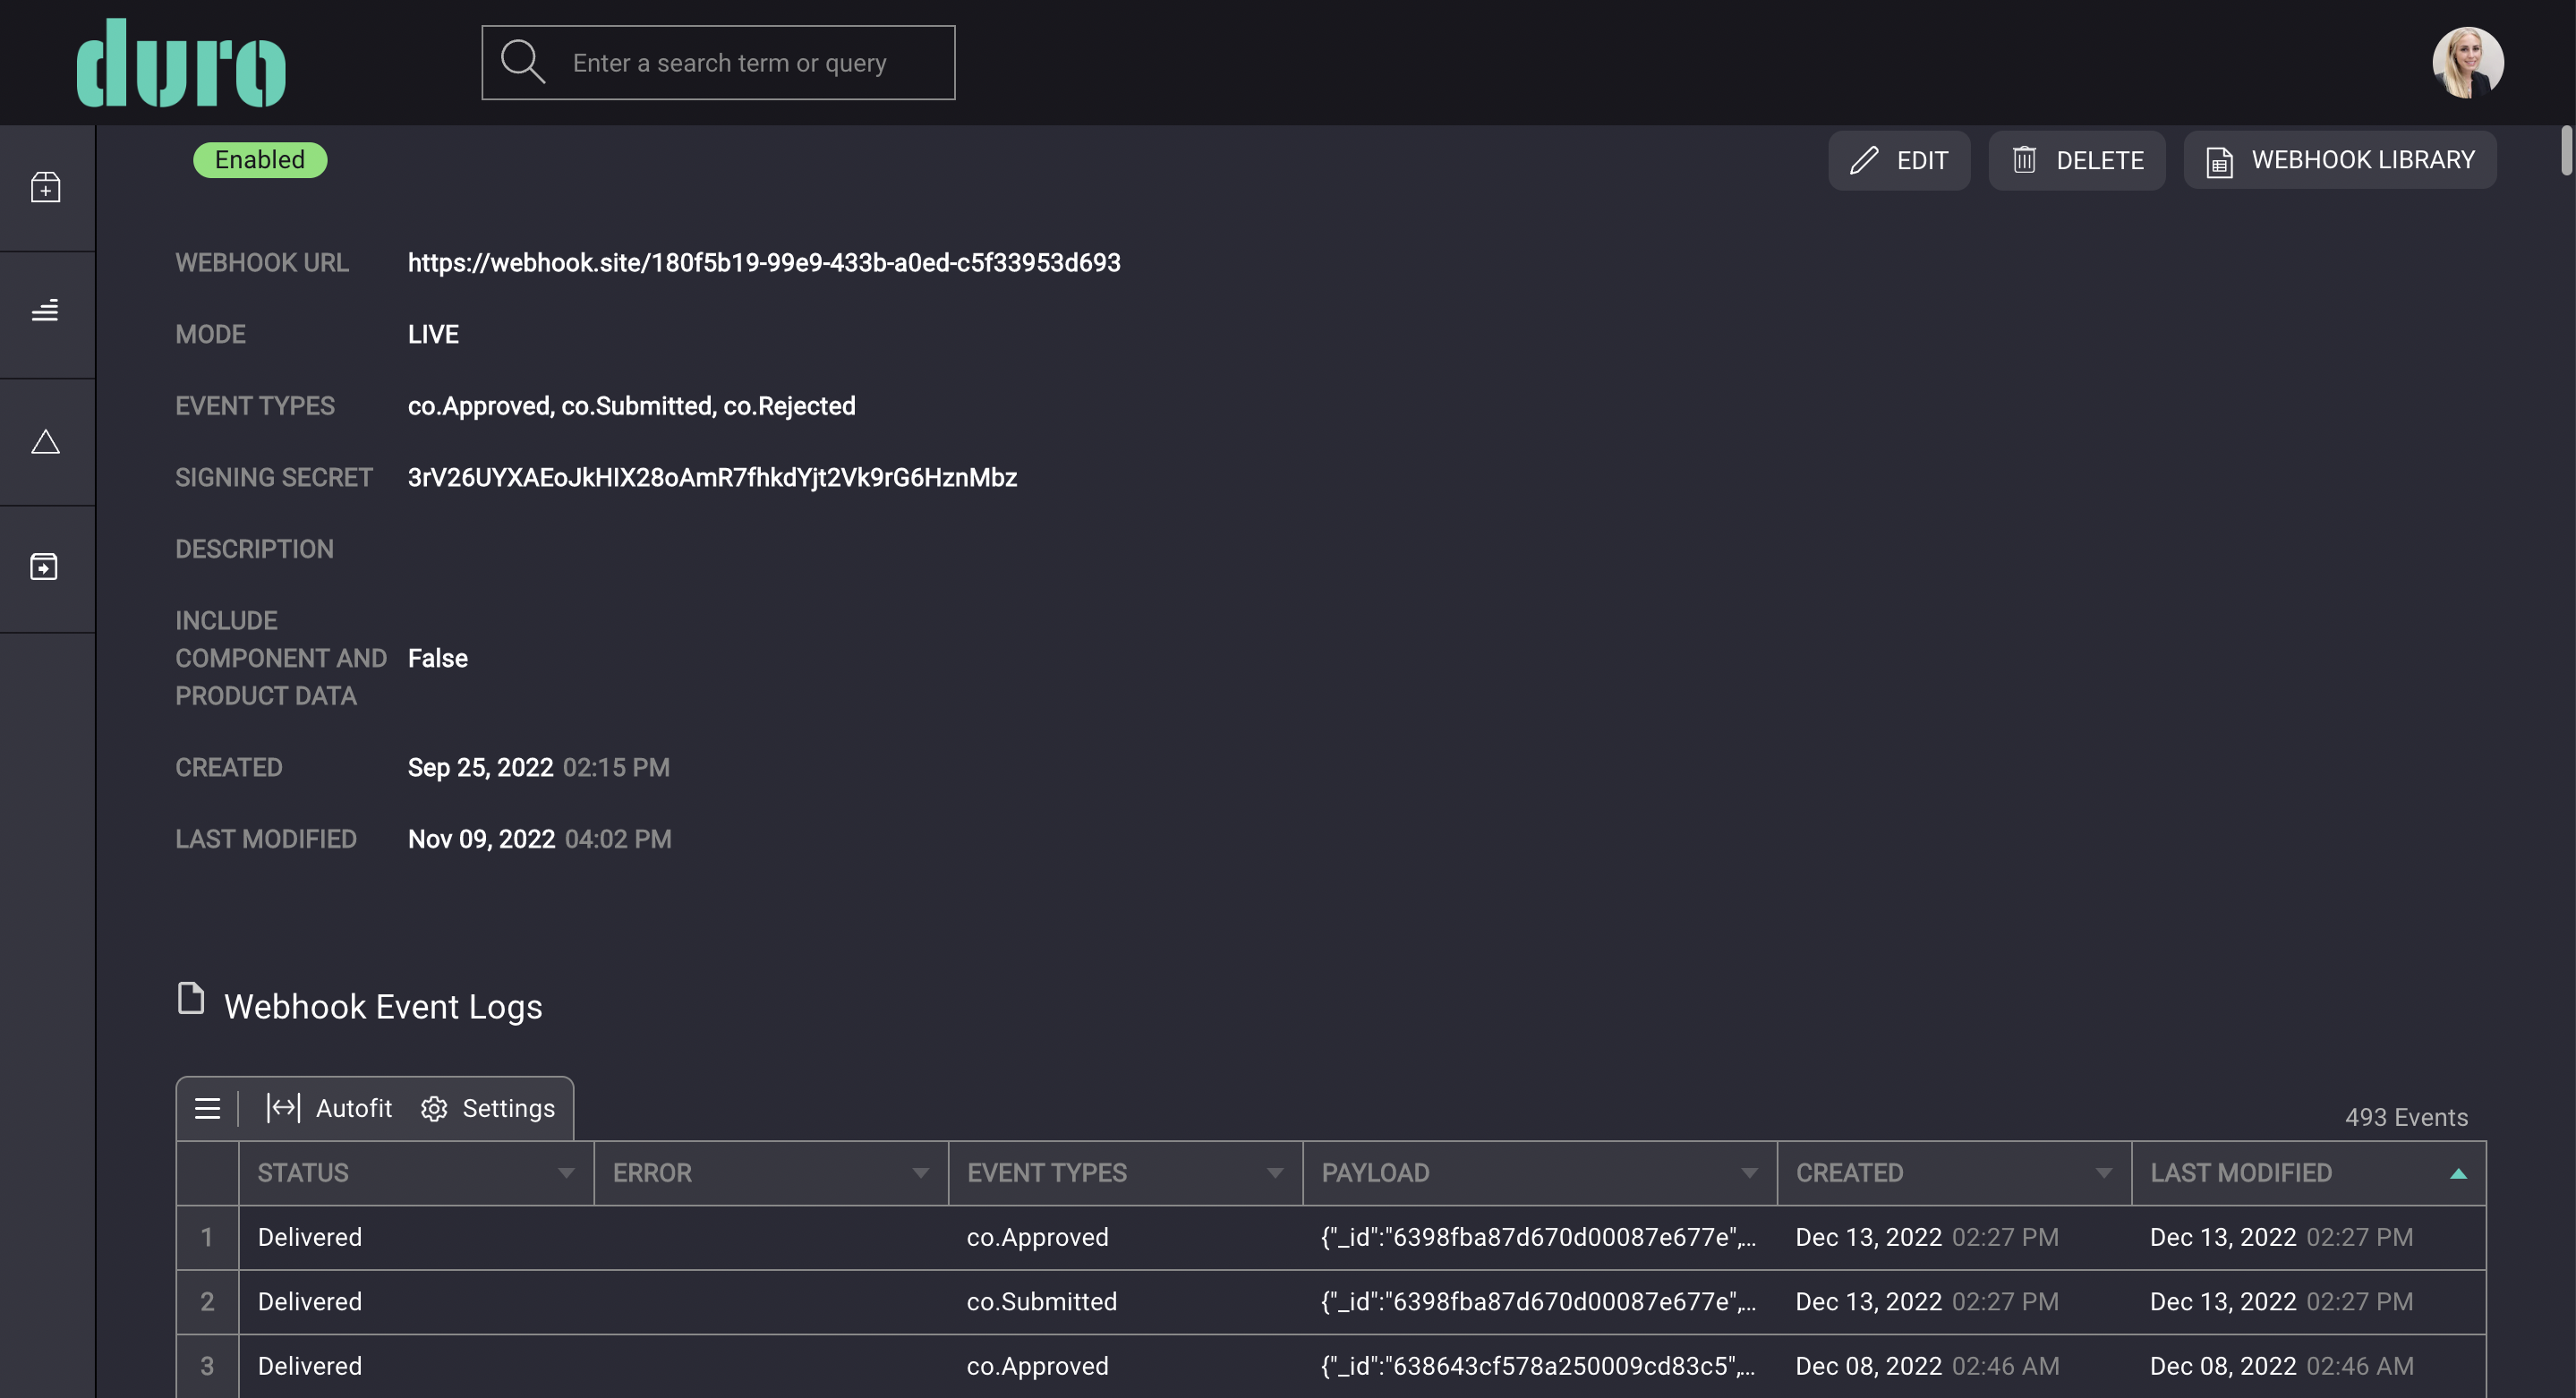Open the table Settings gear icon
Image resolution: width=2576 pixels, height=1398 pixels.
pyautogui.click(x=433, y=1108)
